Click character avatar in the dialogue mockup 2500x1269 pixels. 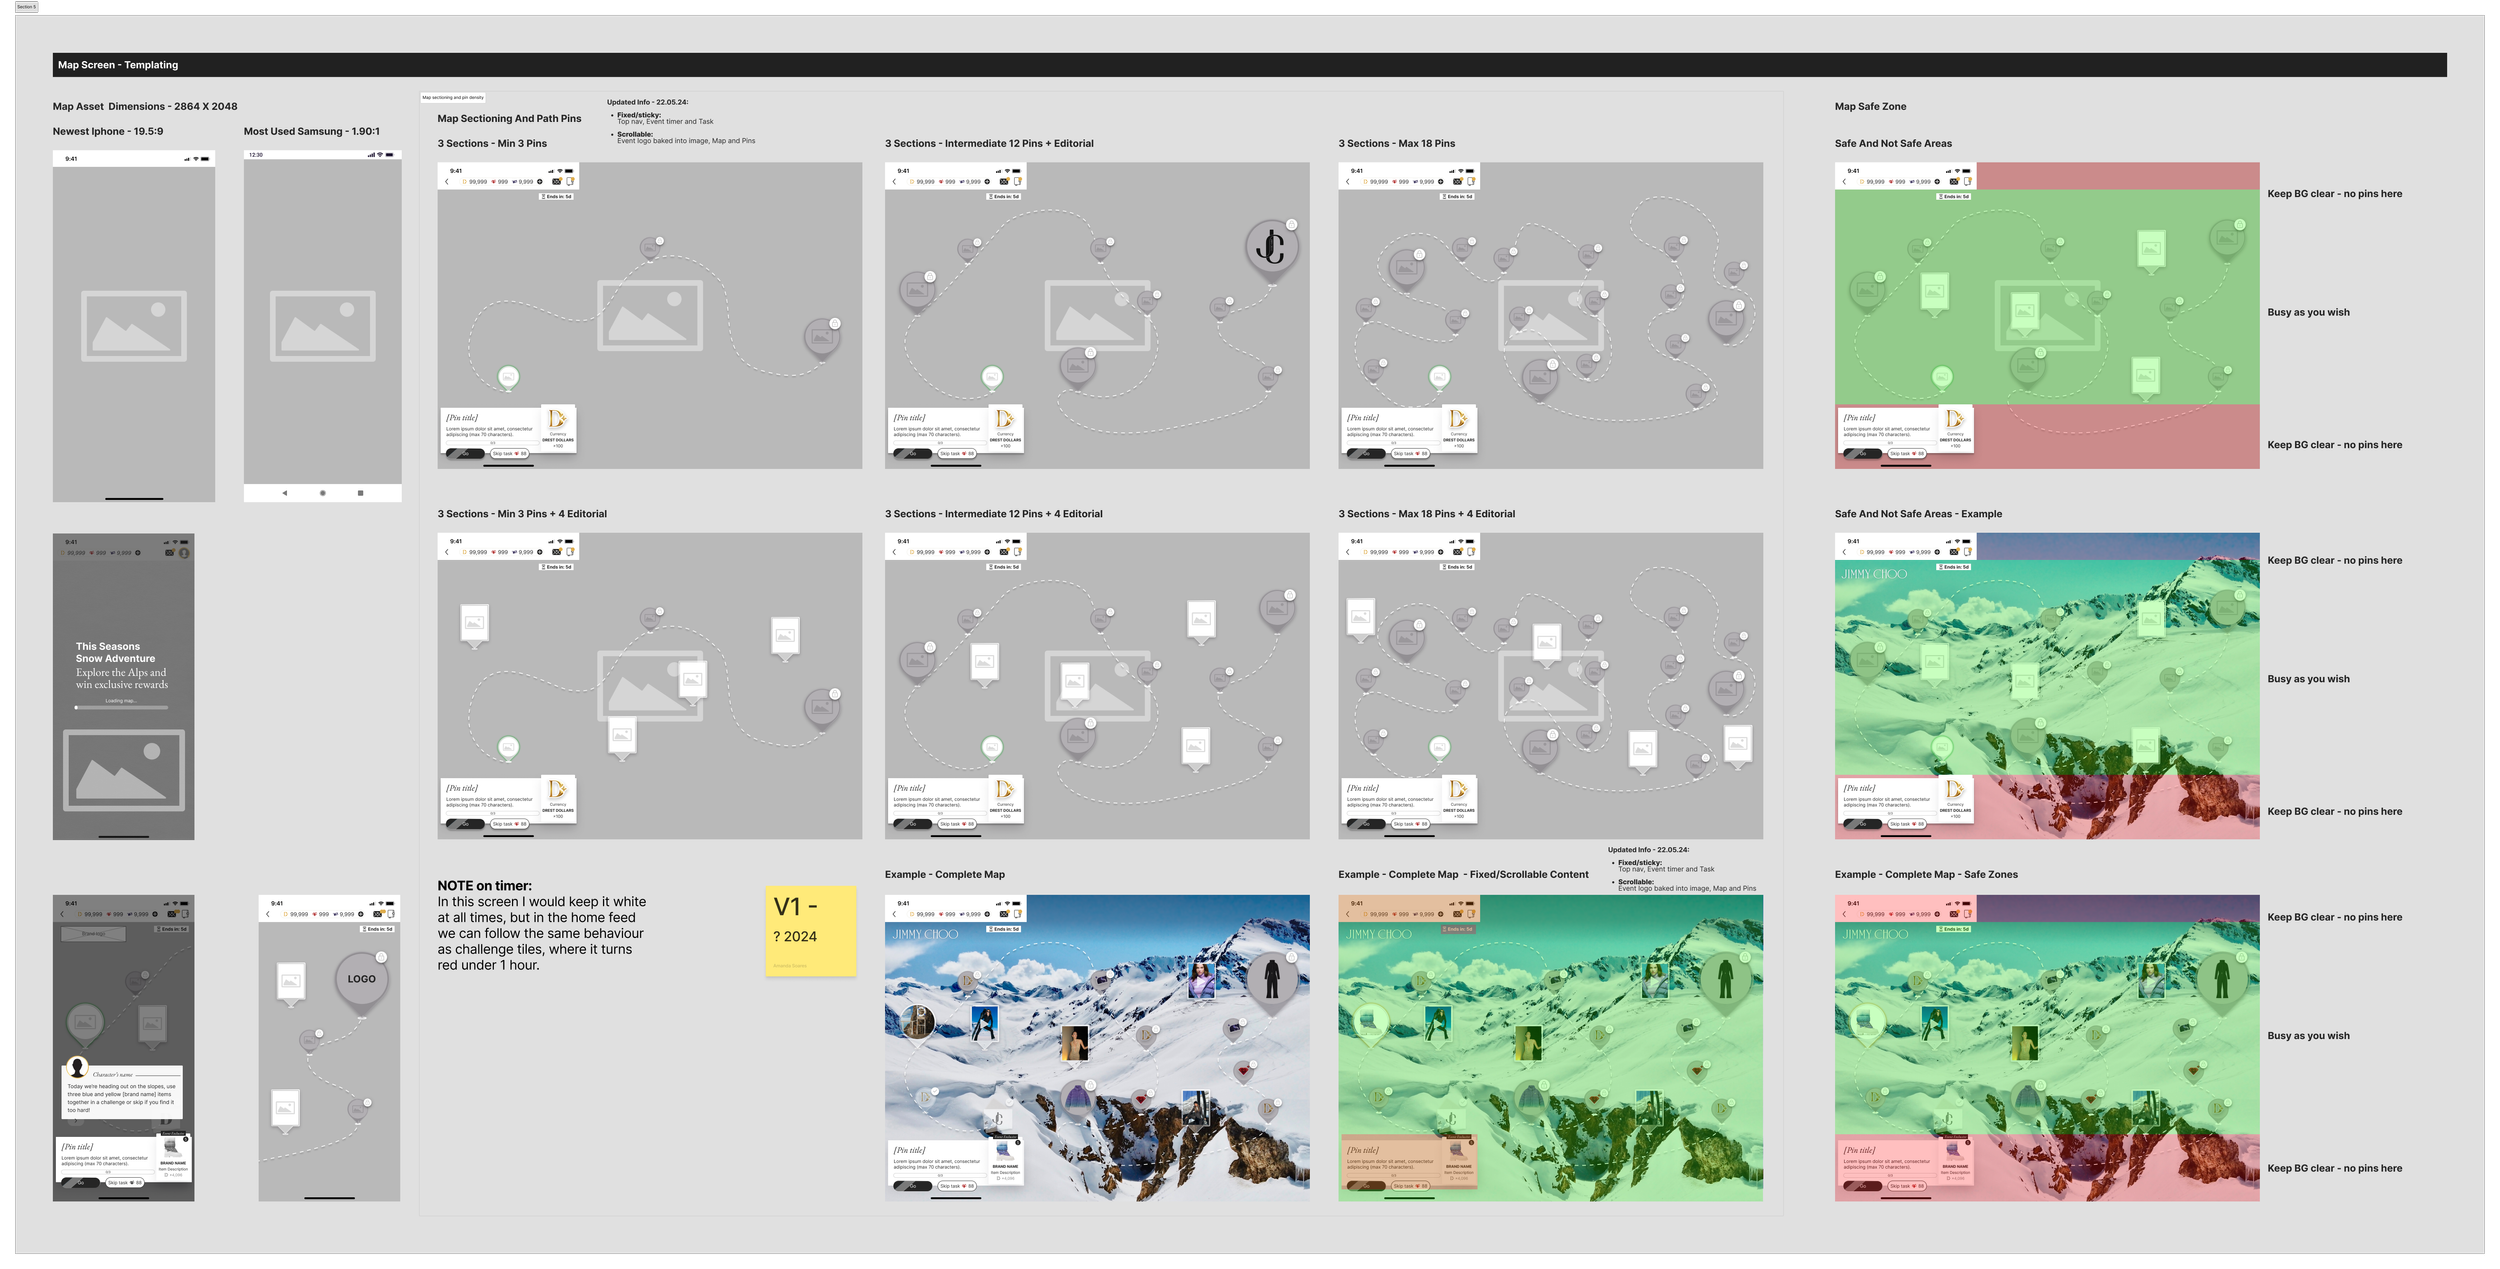click(77, 1066)
